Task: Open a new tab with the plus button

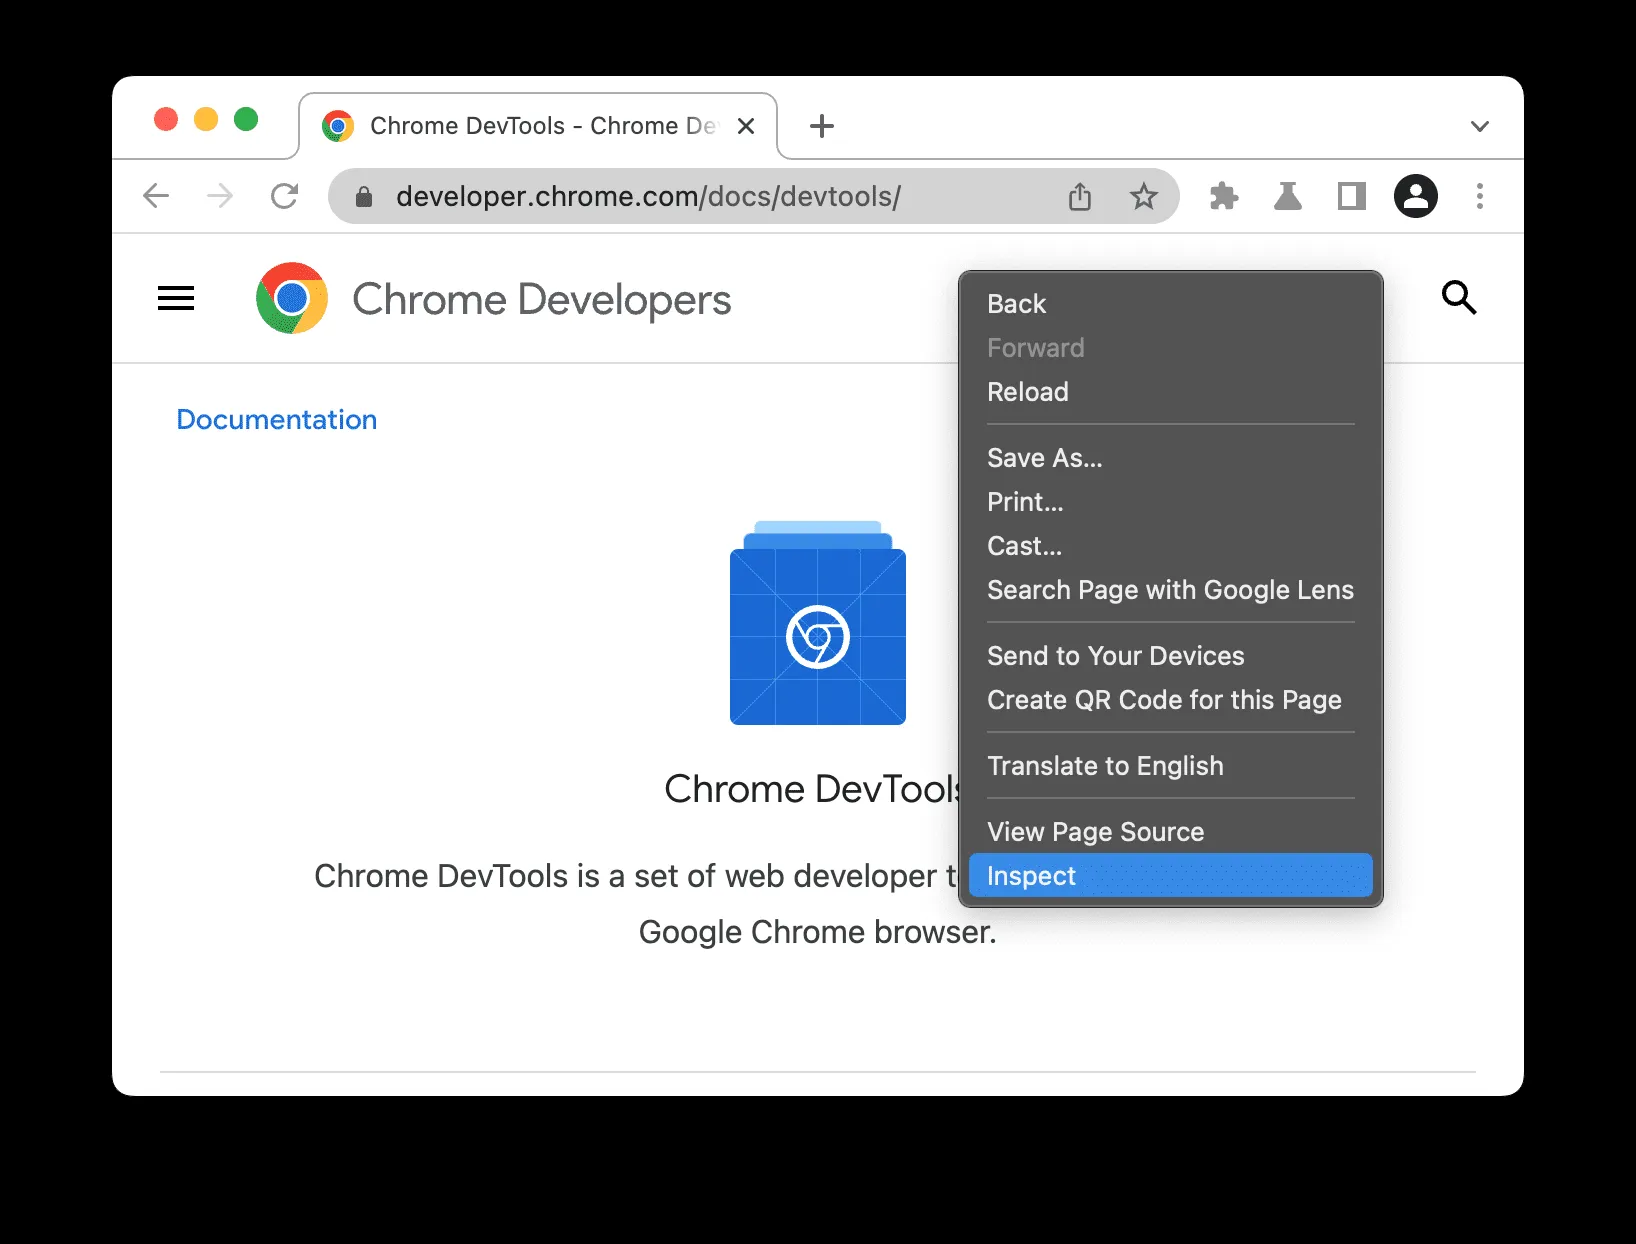Action: [x=822, y=126]
